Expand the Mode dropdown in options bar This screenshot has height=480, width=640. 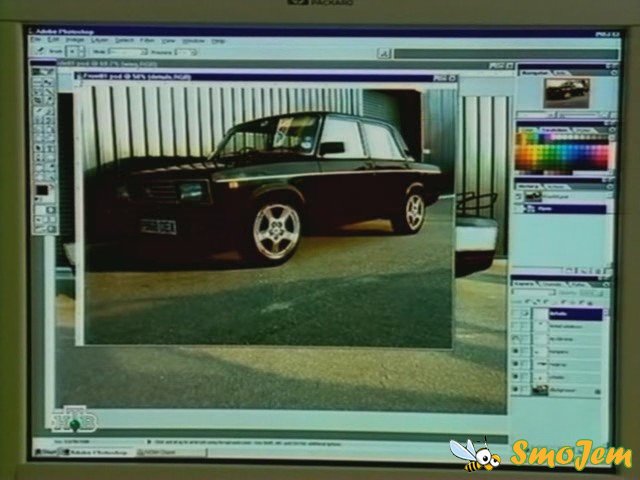click(x=127, y=52)
